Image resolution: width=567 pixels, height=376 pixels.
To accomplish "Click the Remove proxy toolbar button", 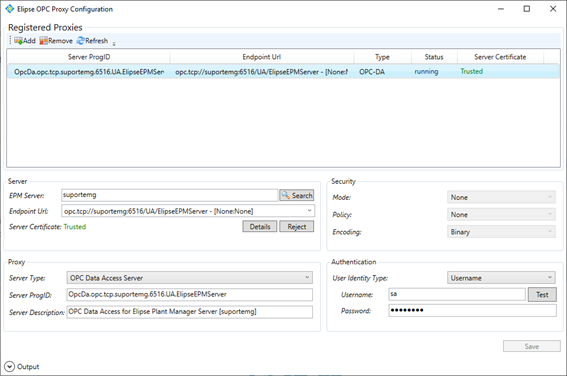I will pos(56,41).
